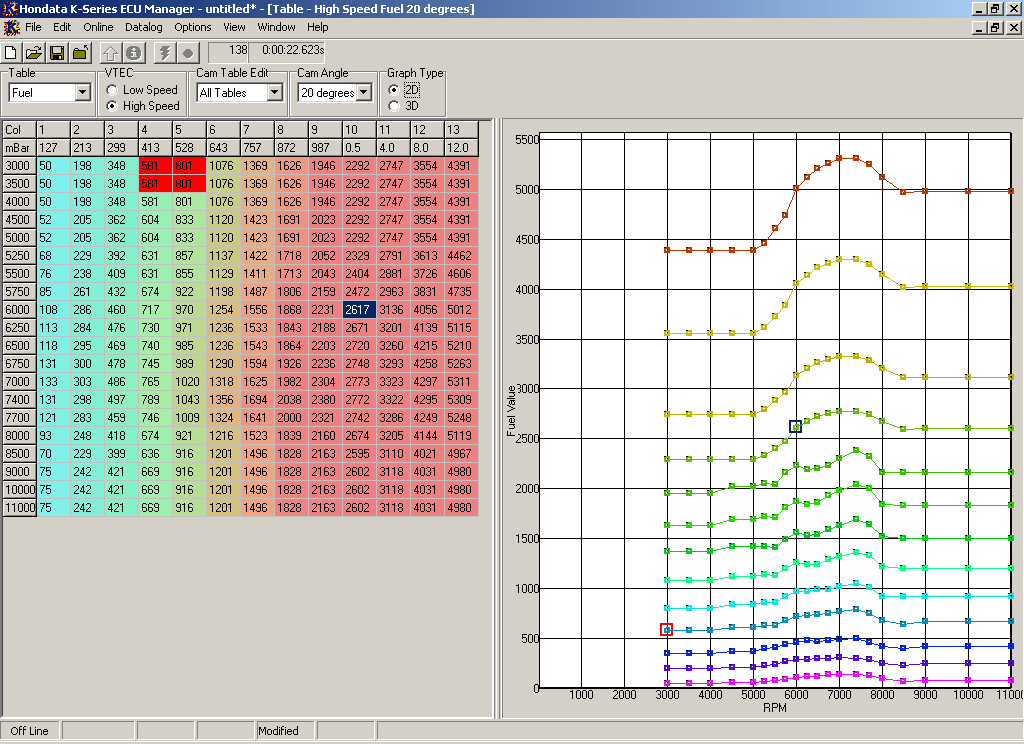The height and width of the screenshot is (744, 1024).
Task: Choose the 2D graph type
Action: coord(393,89)
